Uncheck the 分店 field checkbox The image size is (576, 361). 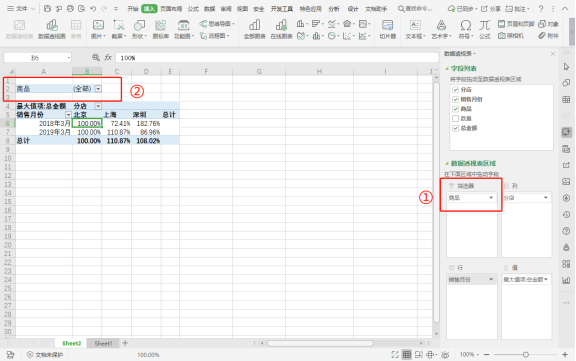[x=456, y=90]
